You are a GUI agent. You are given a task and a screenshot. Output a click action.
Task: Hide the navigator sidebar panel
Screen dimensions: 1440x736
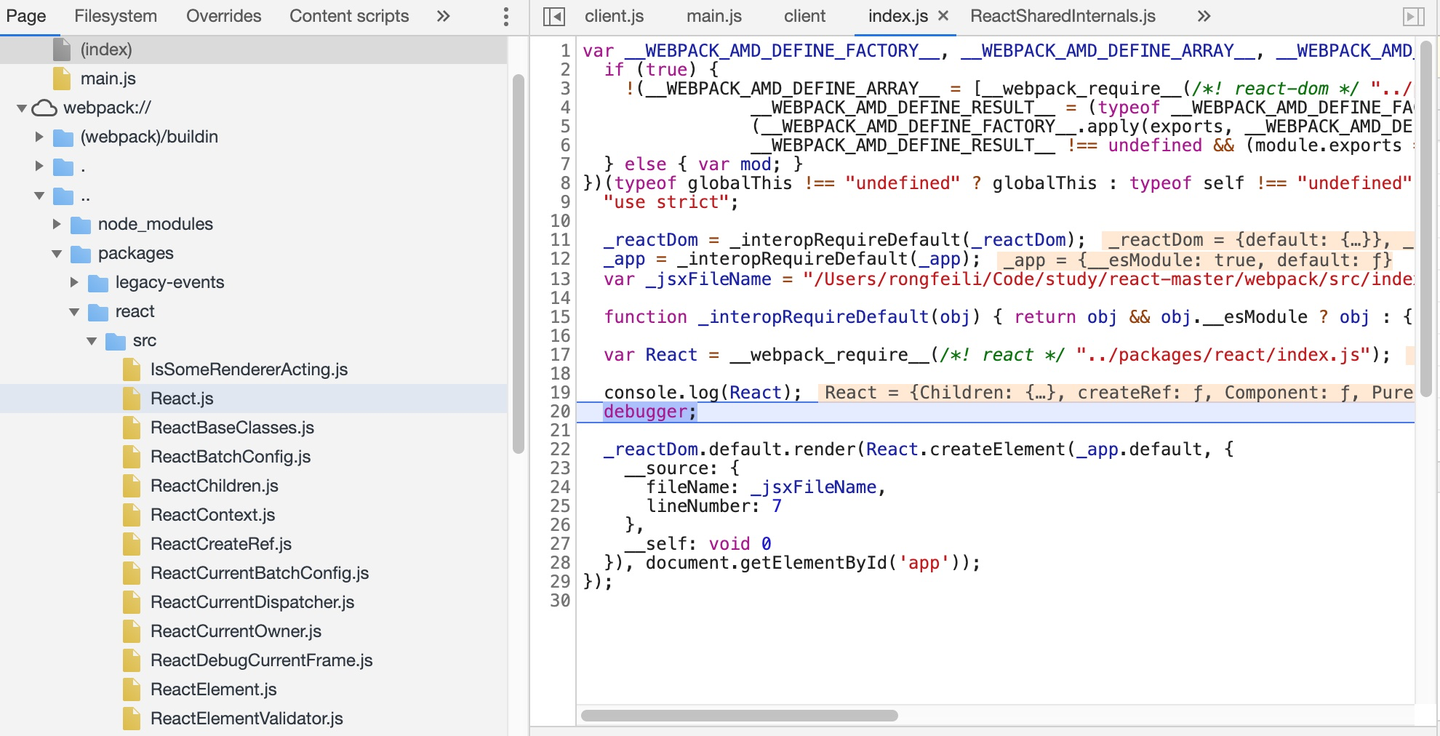pyautogui.click(x=552, y=16)
